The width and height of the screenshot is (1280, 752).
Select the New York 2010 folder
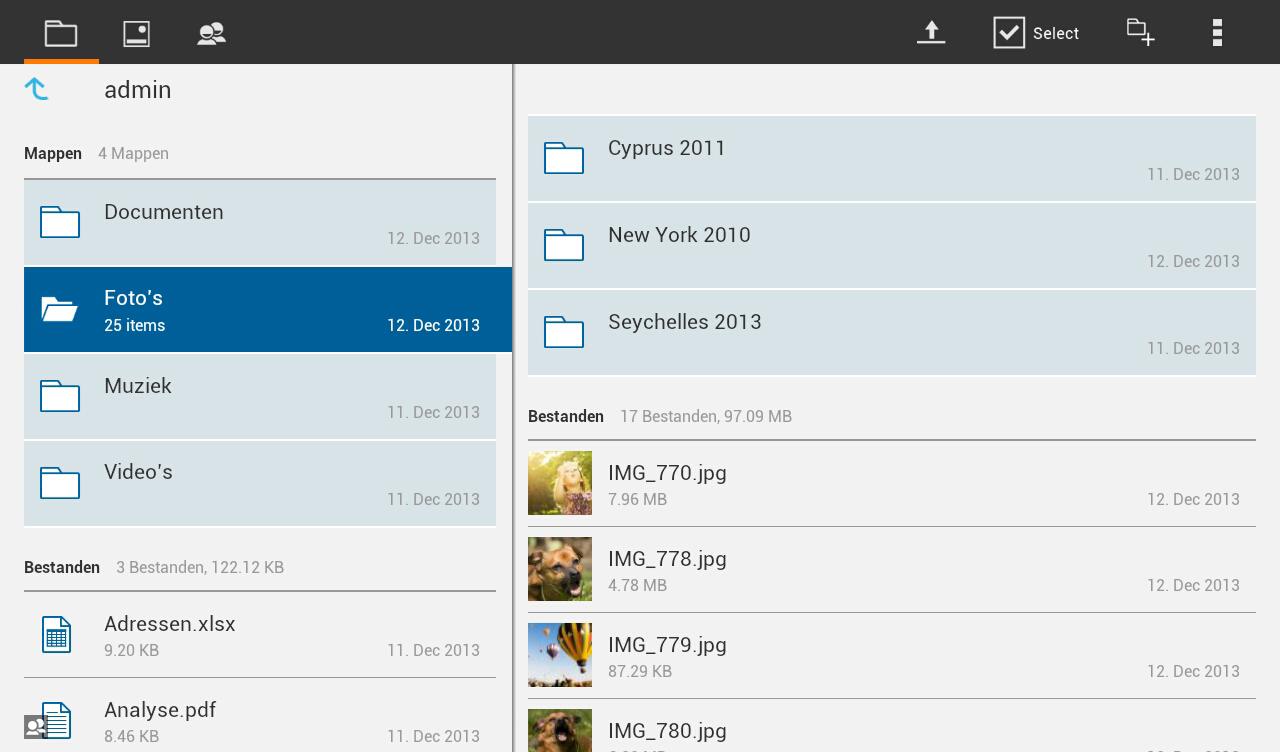(890, 246)
